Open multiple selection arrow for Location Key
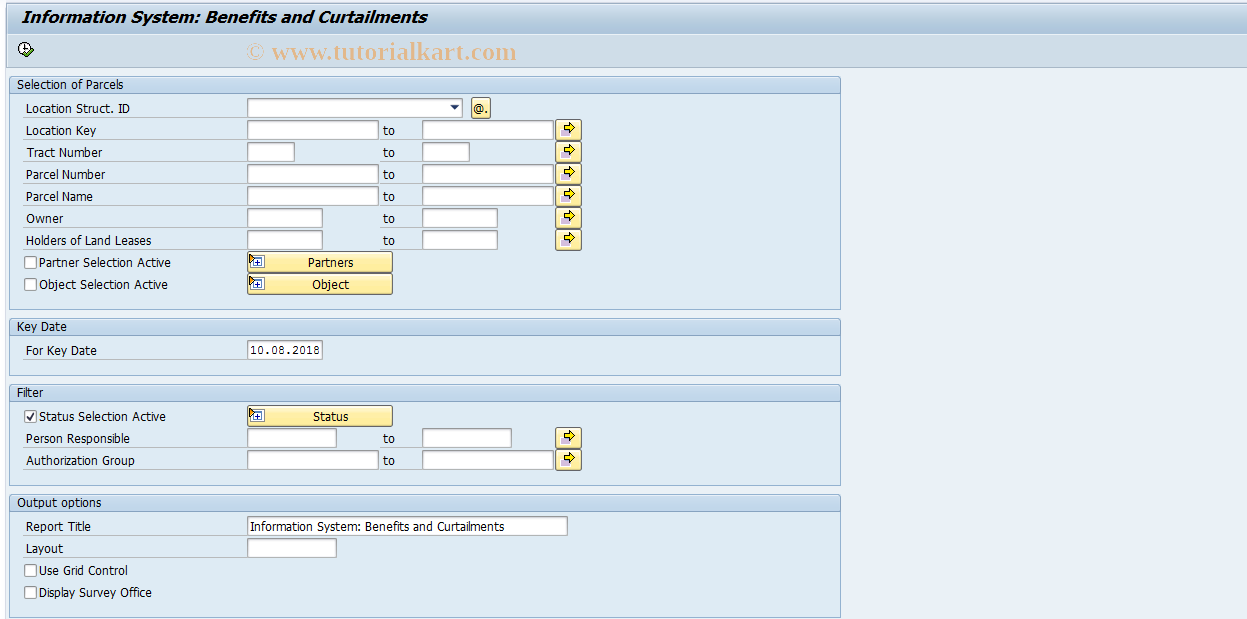Viewport: 1247px width, 619px height. [x=569, y=130]
